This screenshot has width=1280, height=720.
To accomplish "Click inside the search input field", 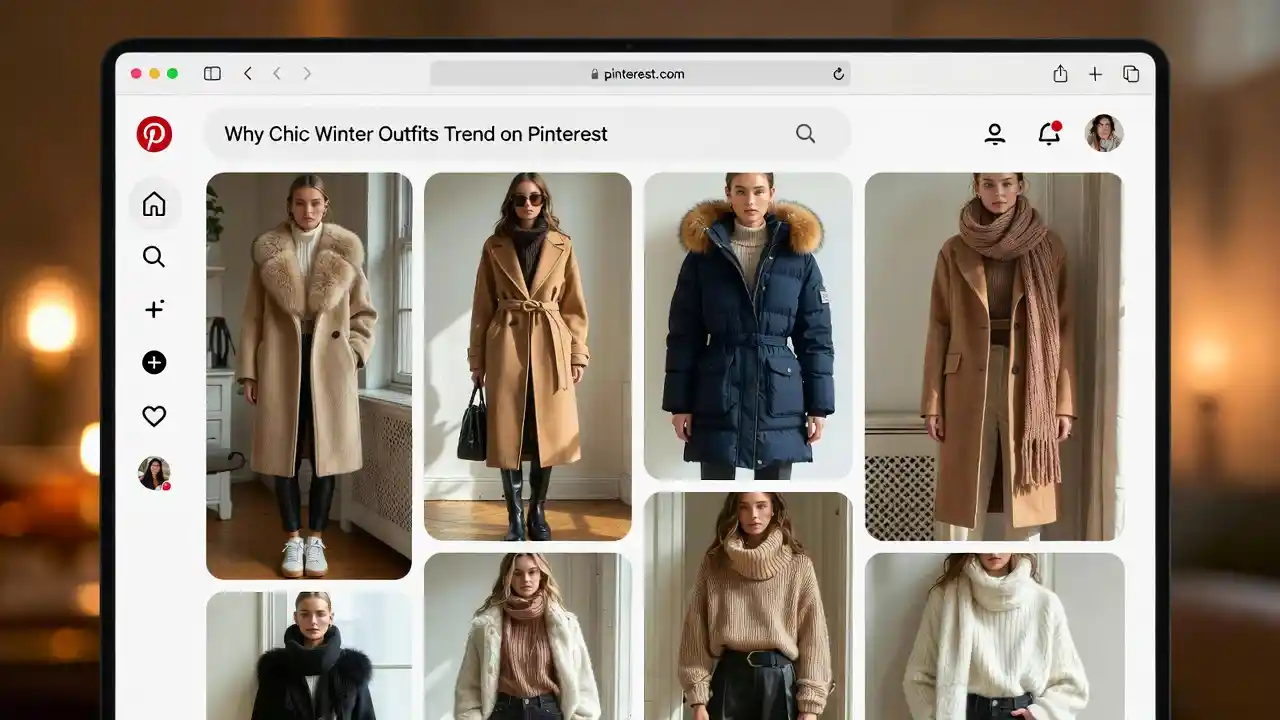I will [450, 133].
